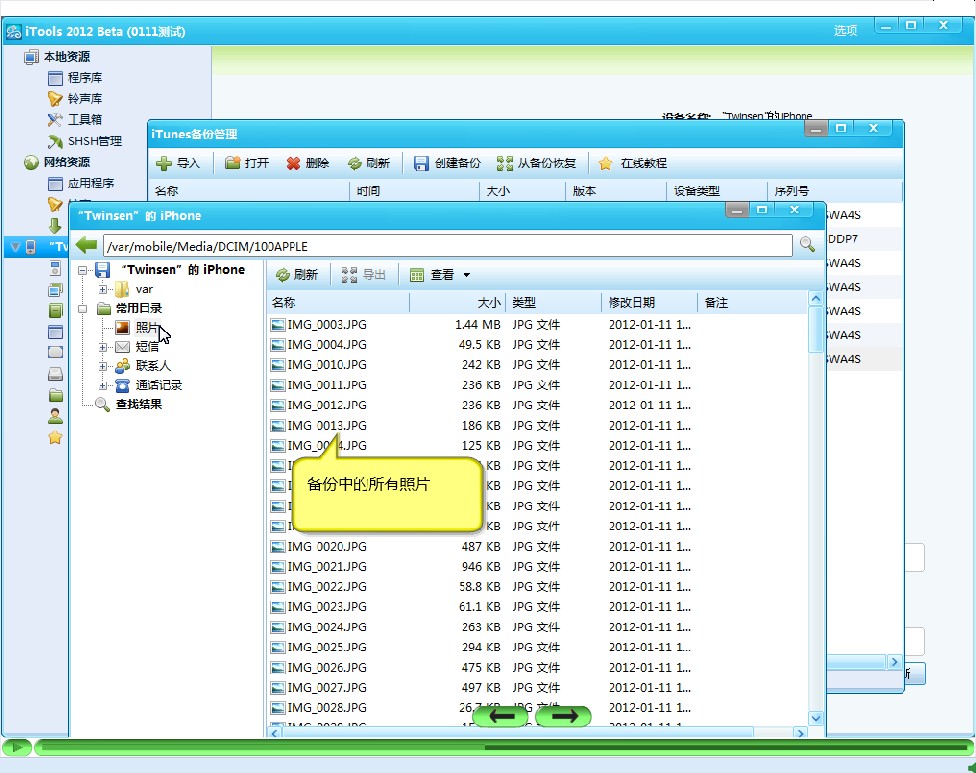Image resolution: width=976 pixels, height=773 pixels.
Task: Open 选项 options in title bar
Action: 845,31
